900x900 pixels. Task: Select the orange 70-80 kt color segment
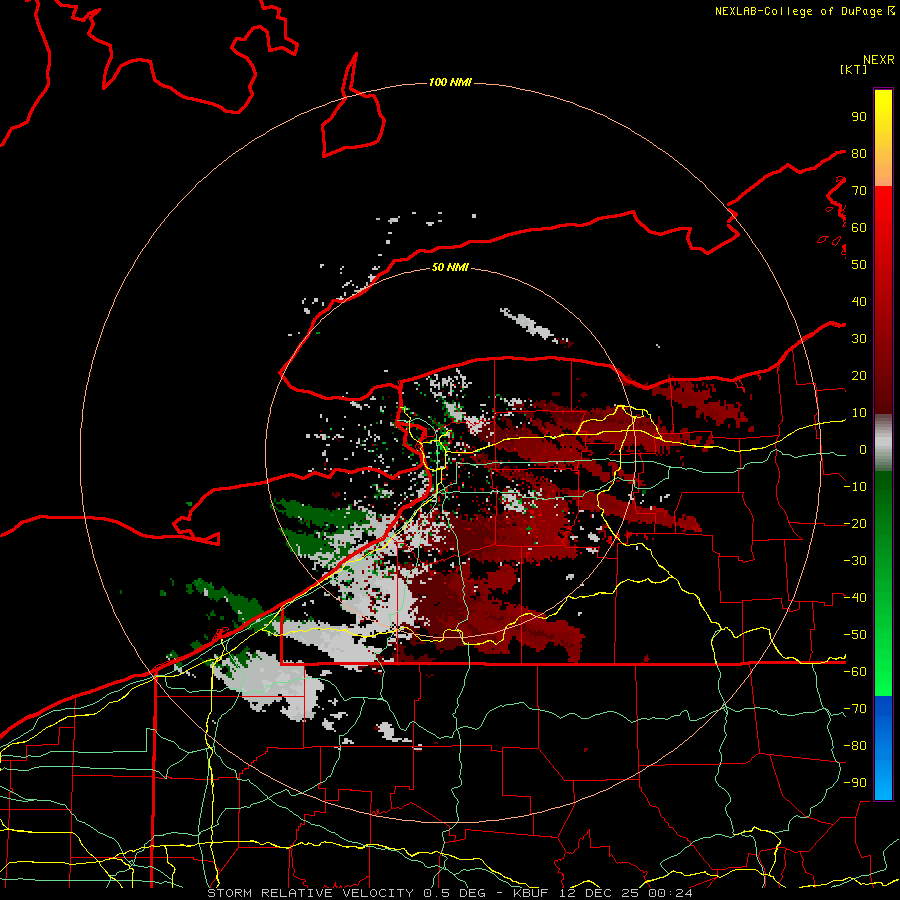click(x=883, y=169)
